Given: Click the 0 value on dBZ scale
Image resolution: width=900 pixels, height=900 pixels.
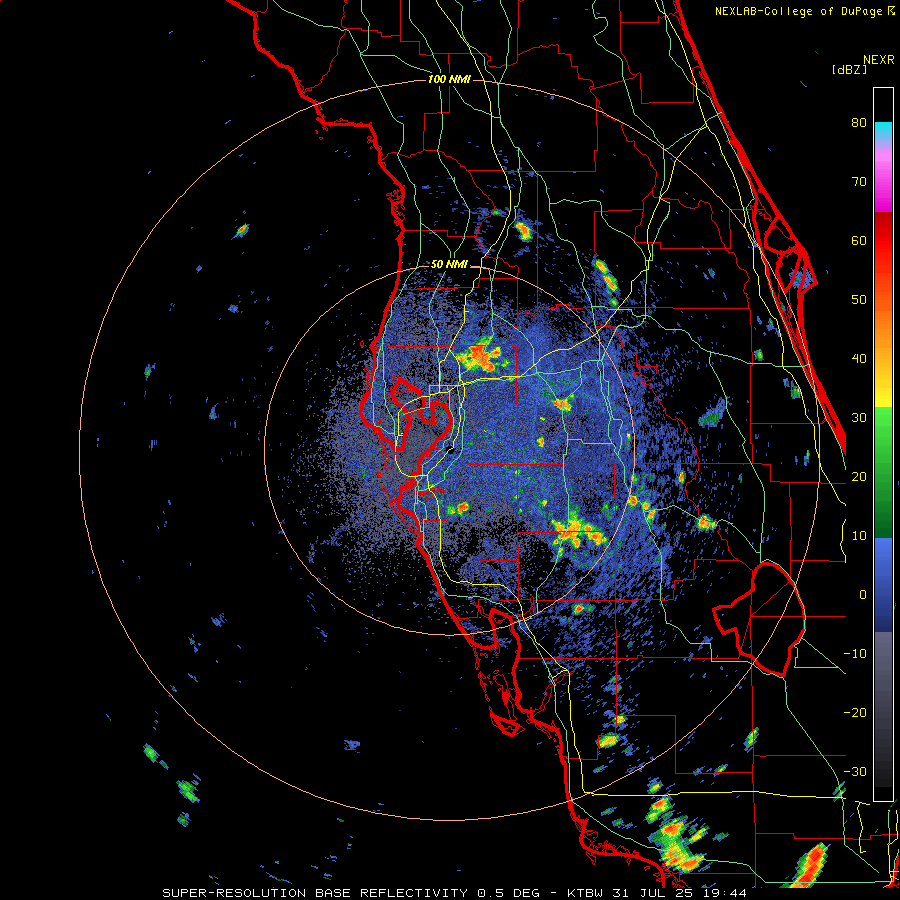Looking at the screenshot, I should click(863, 595).
